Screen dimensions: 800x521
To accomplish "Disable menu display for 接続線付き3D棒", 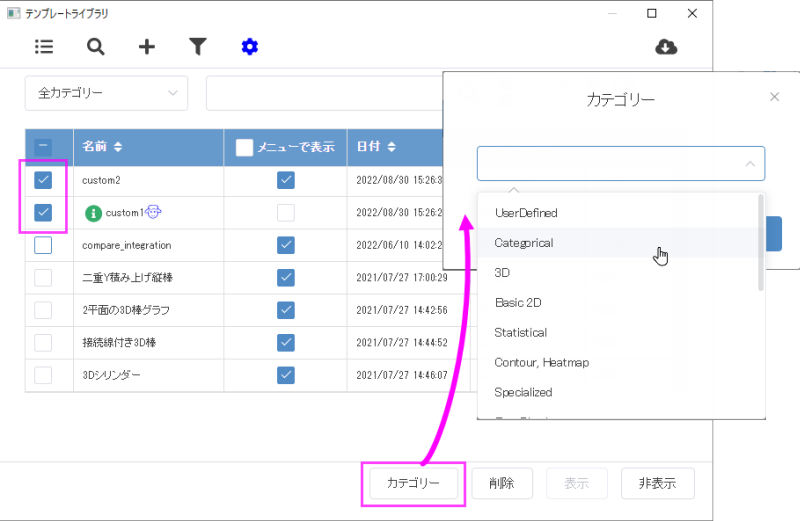I will (x=286, y=342).
